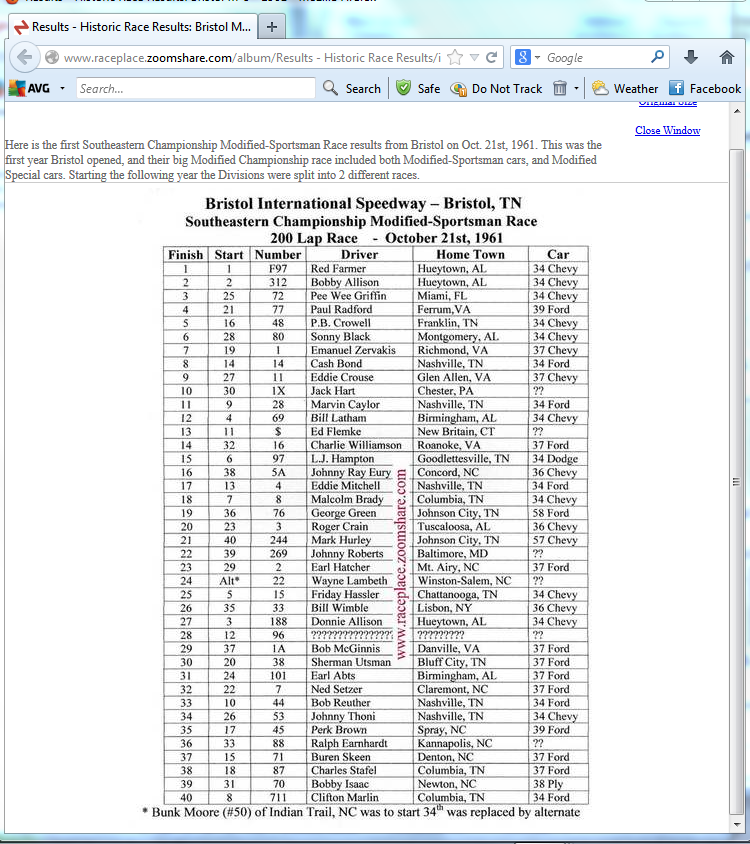Click the AVG trash can icon

click(560, 88)
